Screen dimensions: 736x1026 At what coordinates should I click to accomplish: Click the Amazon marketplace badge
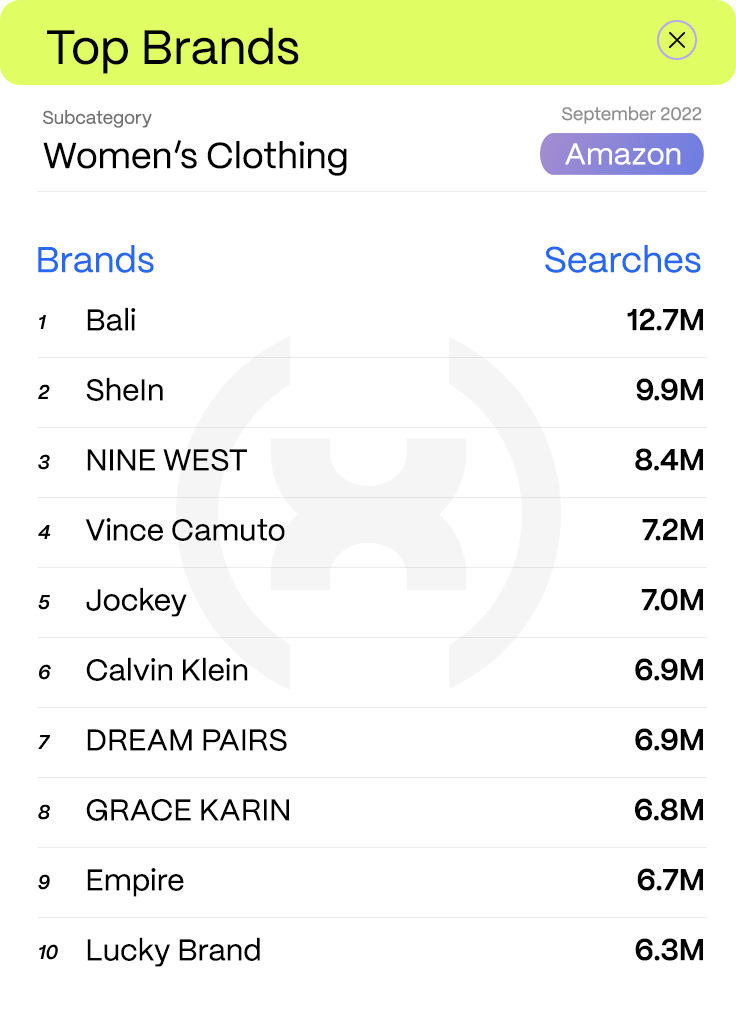pos(621,154)
